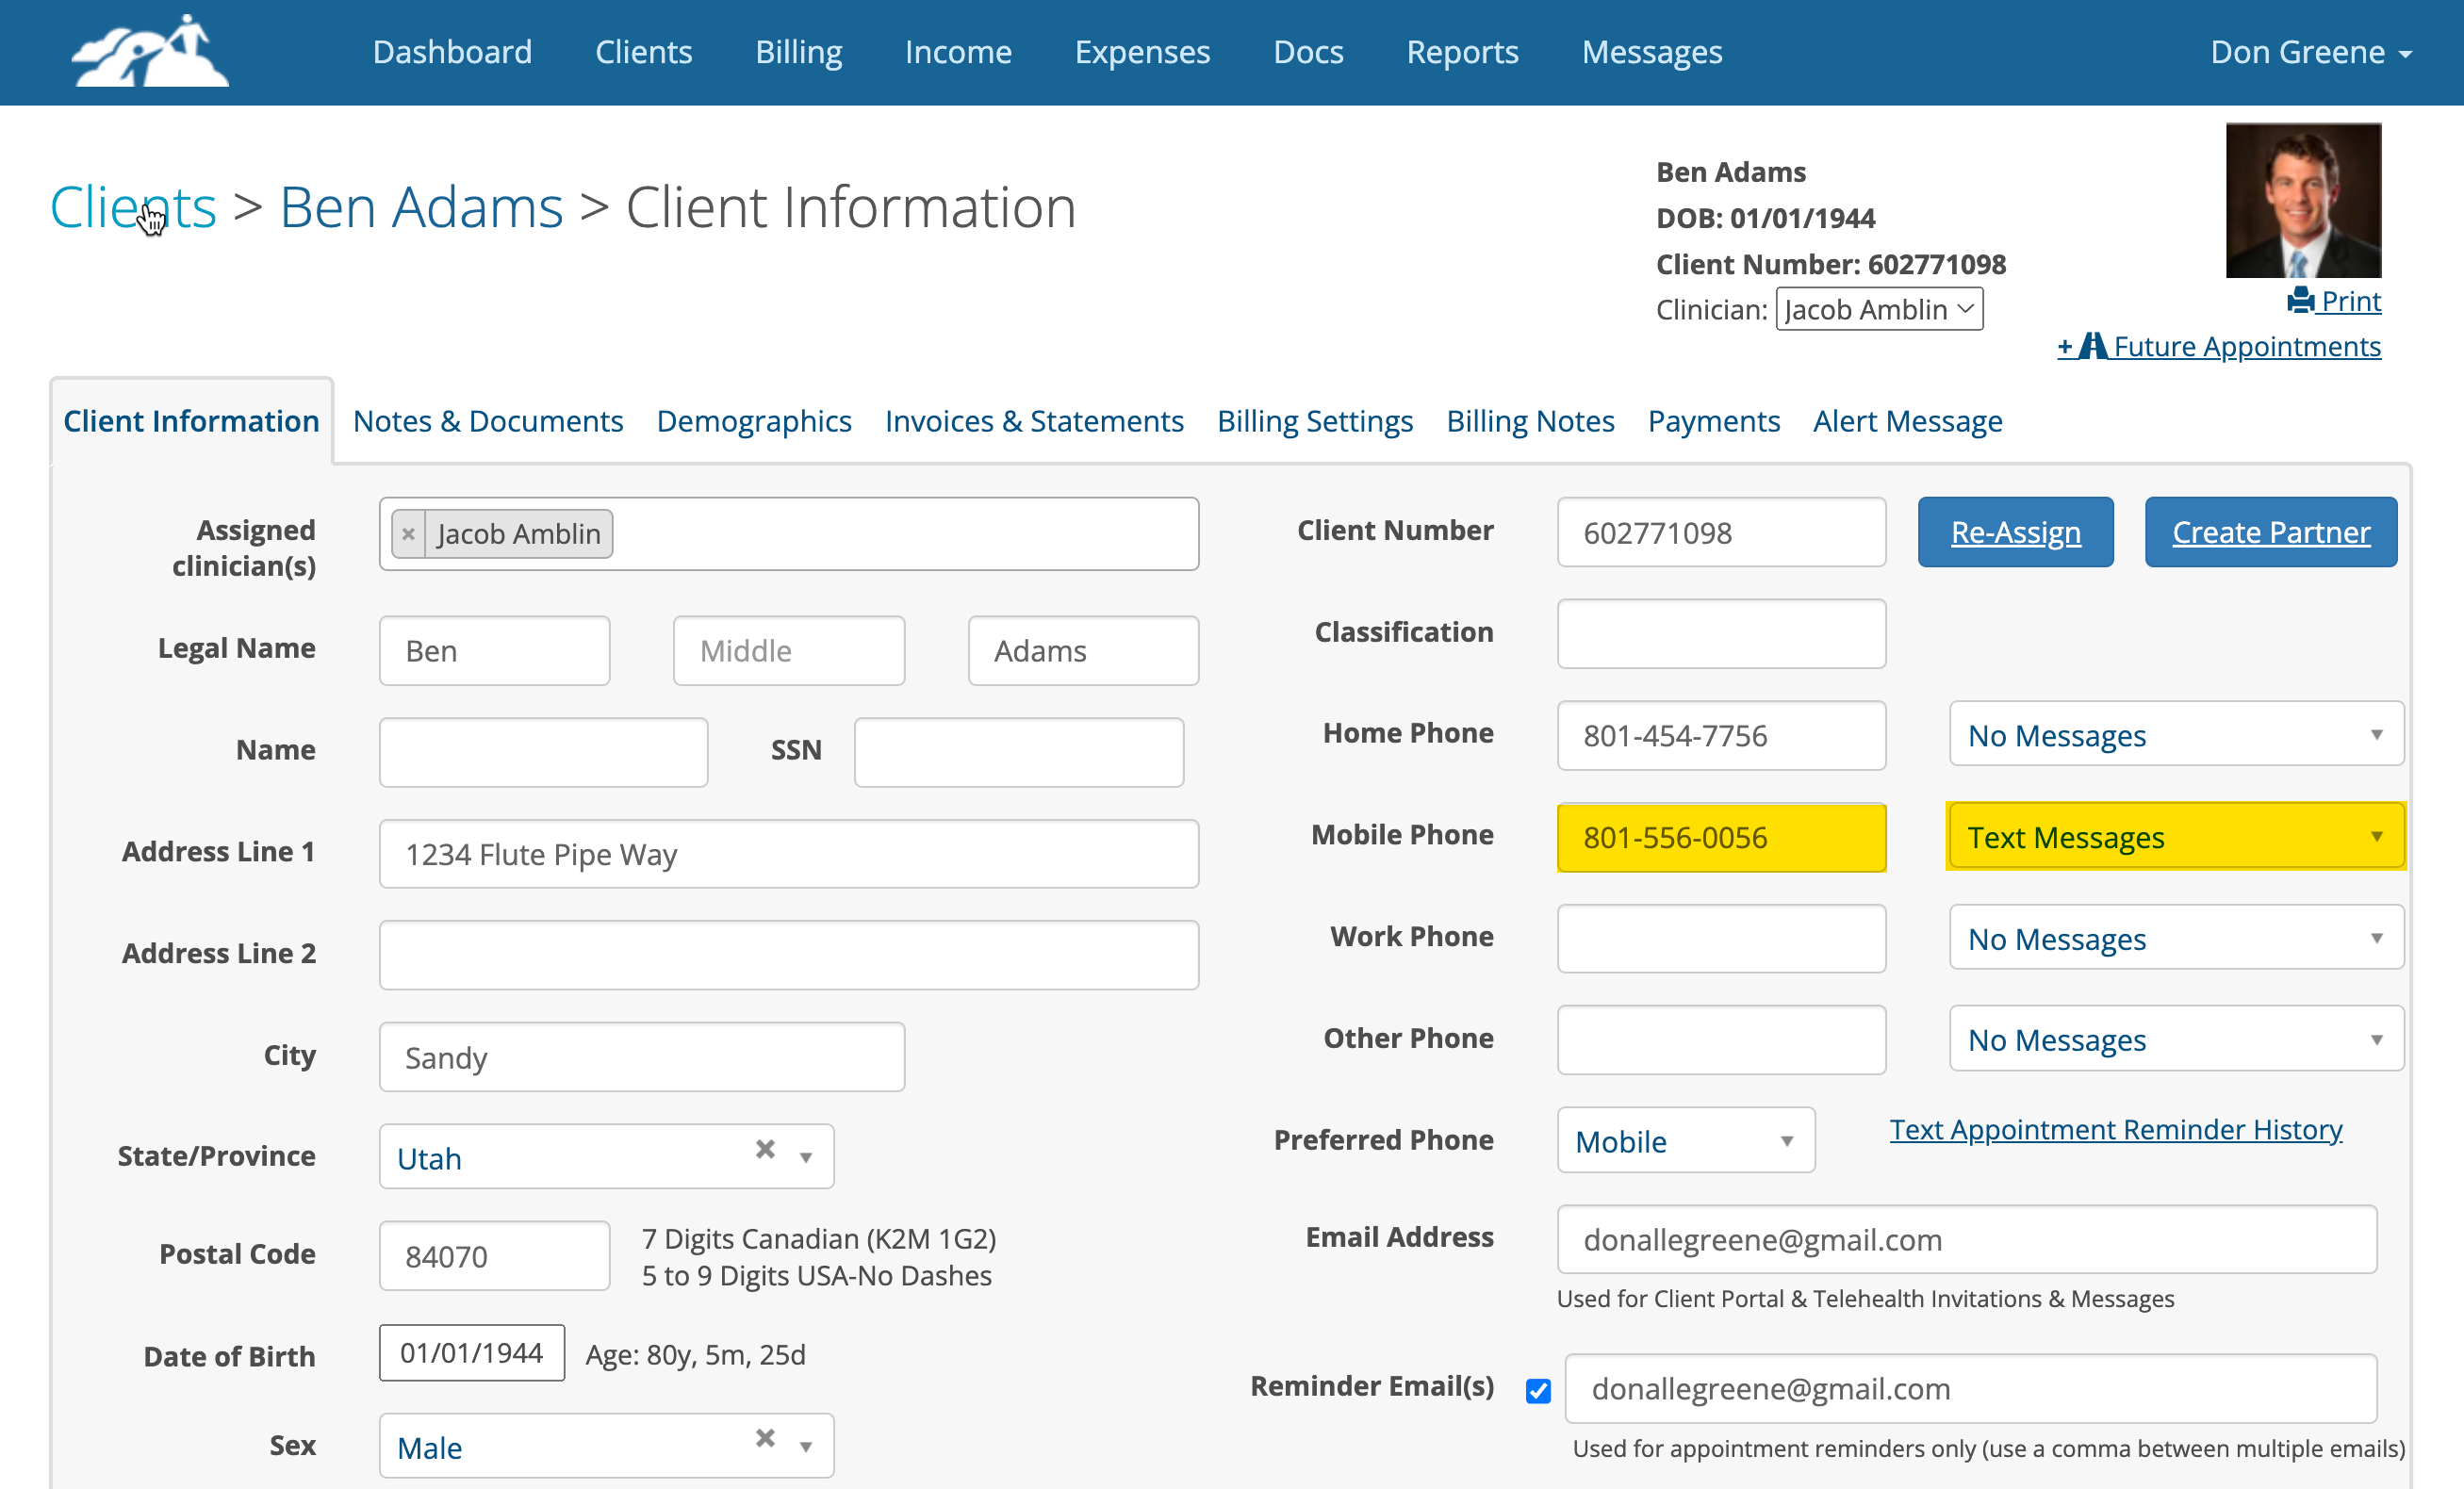The height and width of the screenshot is (1489, 2464).
Task: Switch to the Demographics tab
Action: [x=754, y=421]
